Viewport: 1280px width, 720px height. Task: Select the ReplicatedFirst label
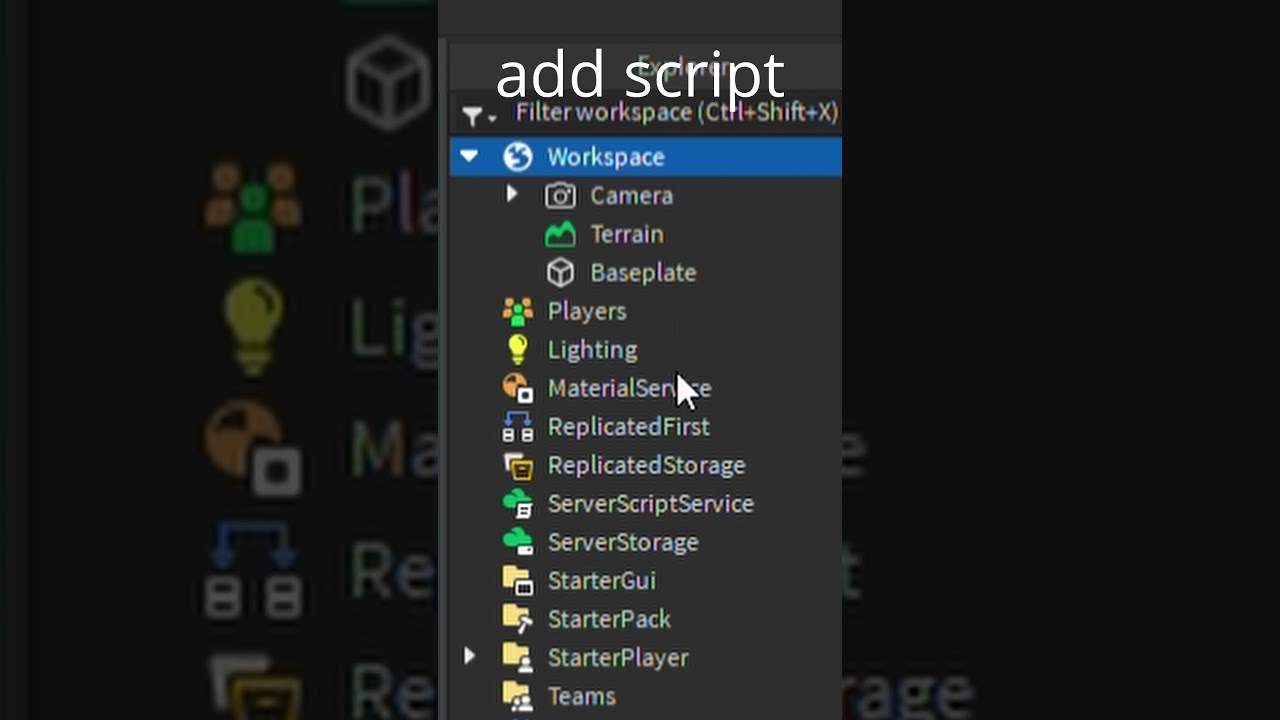tap(628, 427)
